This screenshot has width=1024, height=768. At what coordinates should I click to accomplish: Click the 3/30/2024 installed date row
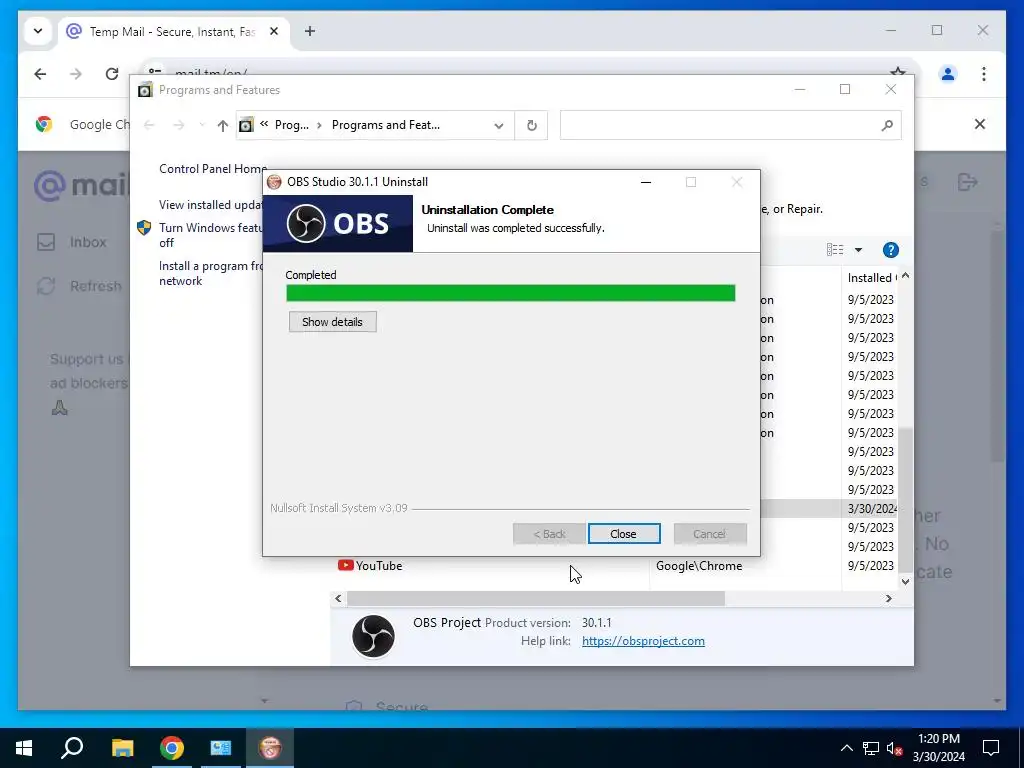pyautogui.click(x=871, y=508)
